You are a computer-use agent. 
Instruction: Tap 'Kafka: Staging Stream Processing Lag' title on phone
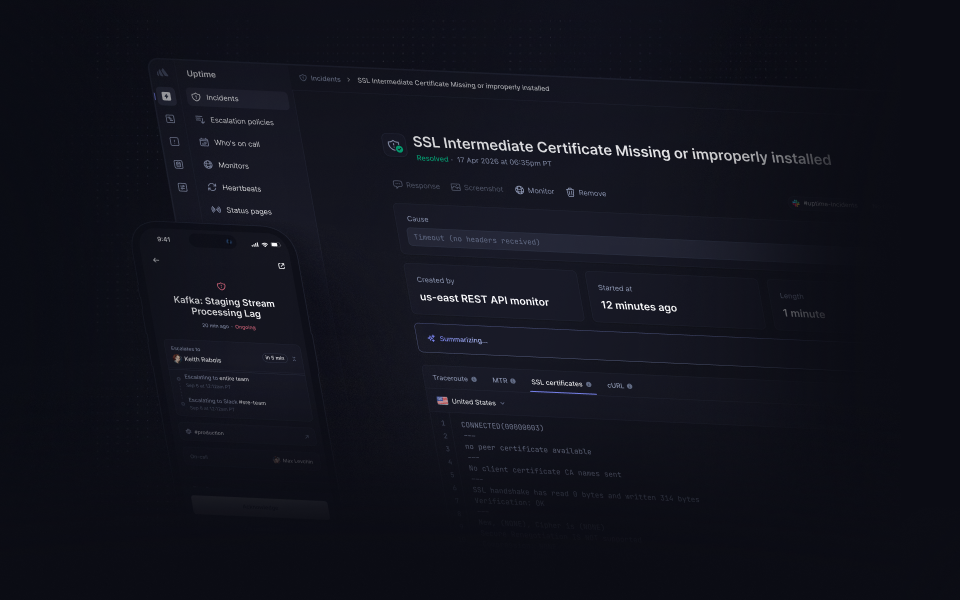pyautogui.click(x=224, y=307)
